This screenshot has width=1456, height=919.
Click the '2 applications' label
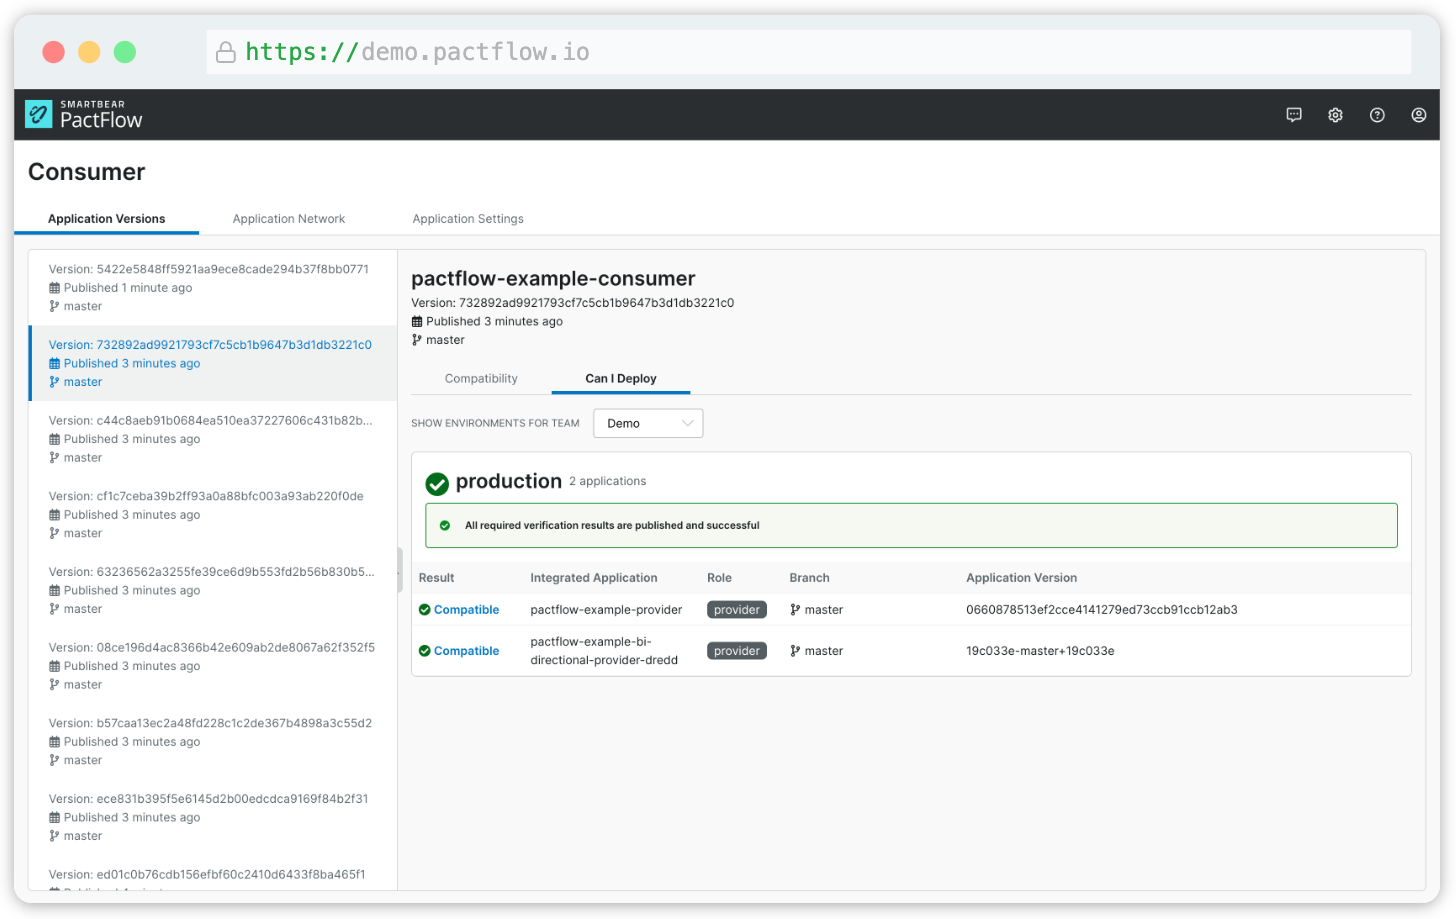608,482
